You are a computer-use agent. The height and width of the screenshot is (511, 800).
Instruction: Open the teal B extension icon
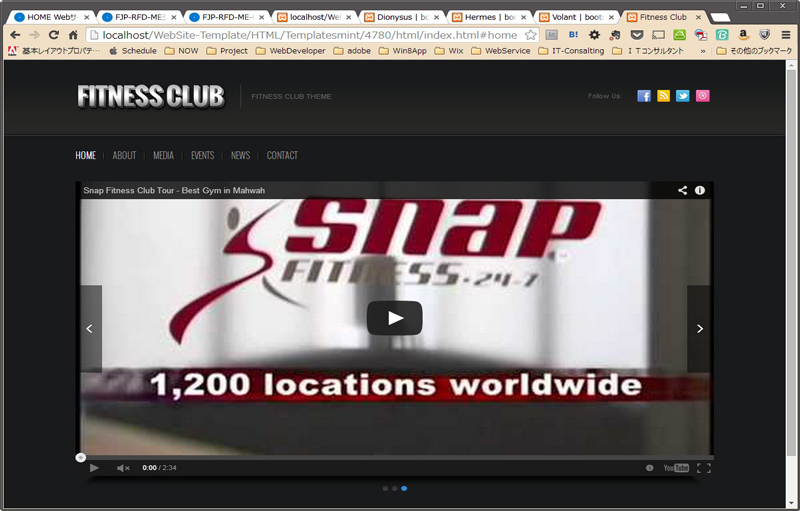[722, 35]
